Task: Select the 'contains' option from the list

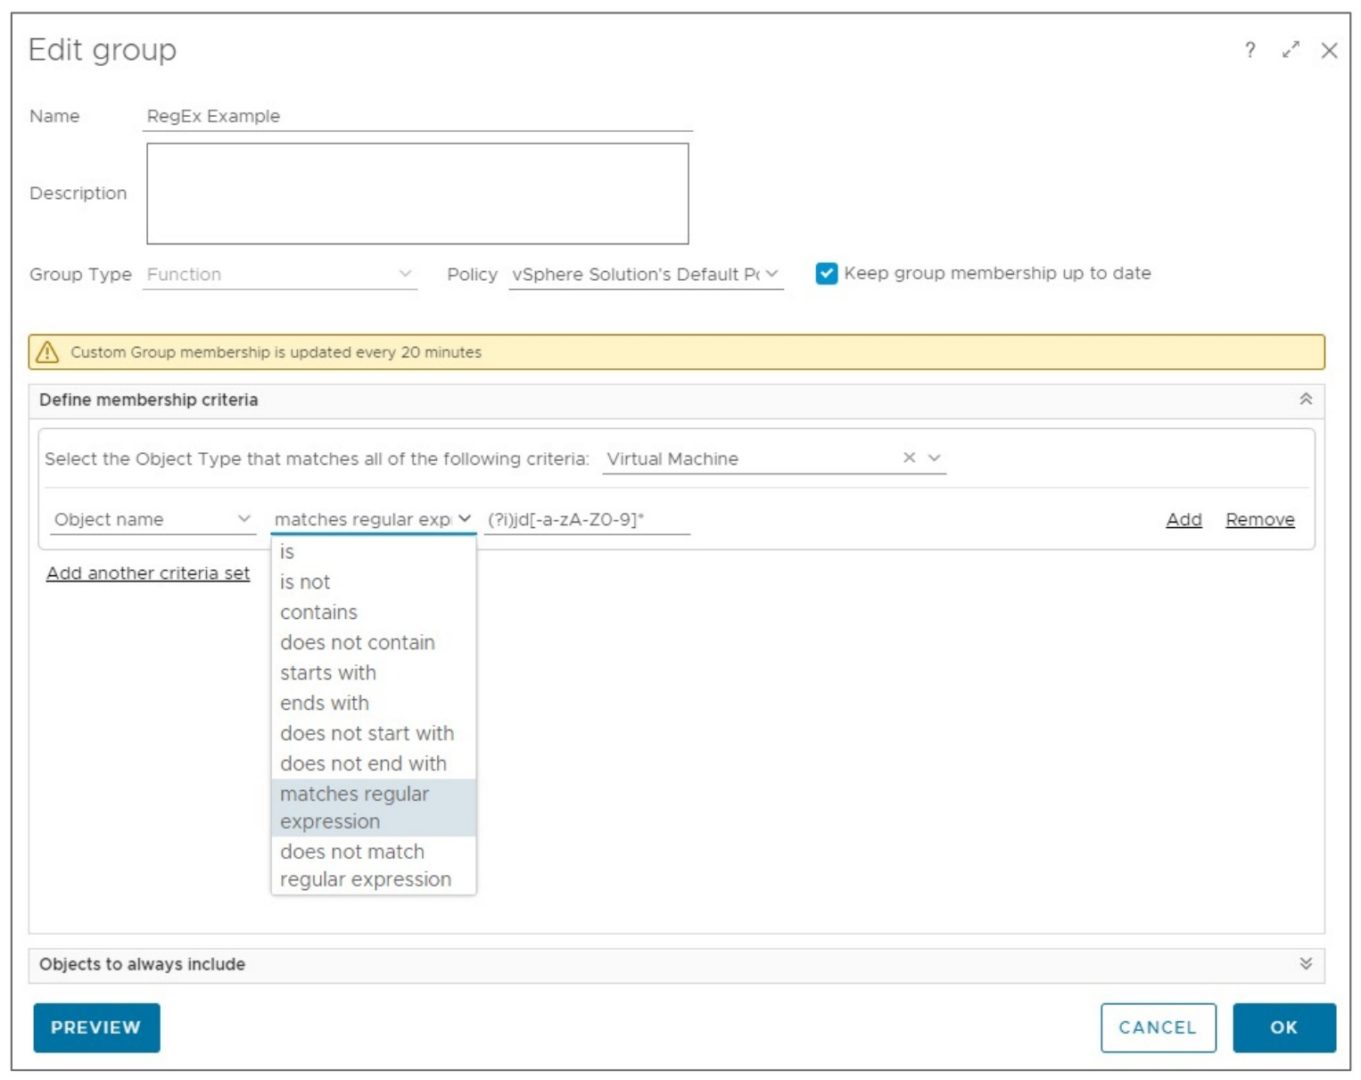Action: point(319,612)
